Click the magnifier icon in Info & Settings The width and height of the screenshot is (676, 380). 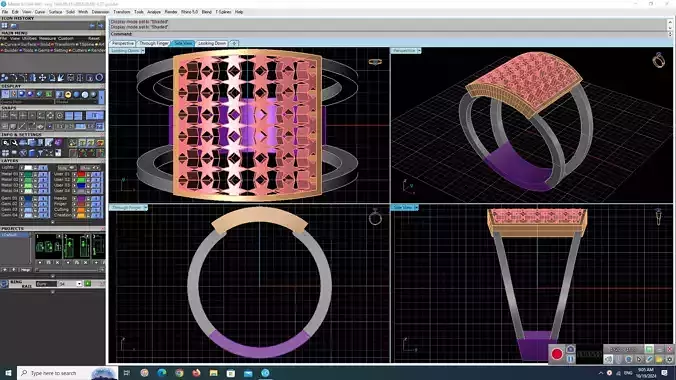6,143
